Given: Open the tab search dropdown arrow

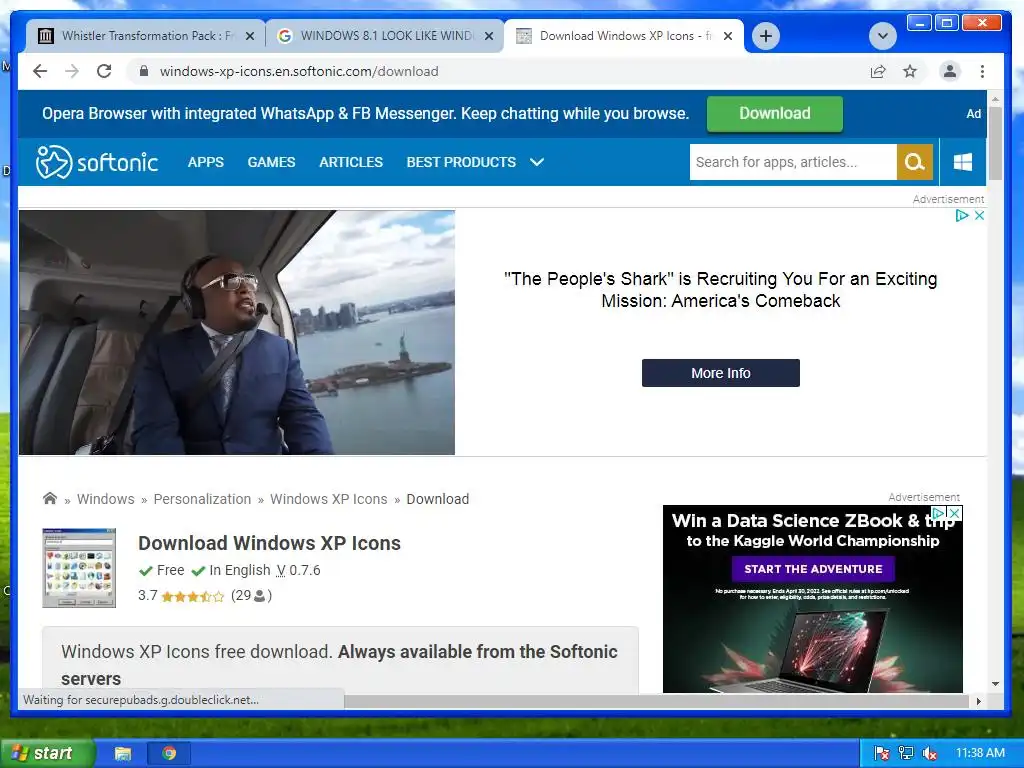Looking at the screenshot, I should click(882, 36).
